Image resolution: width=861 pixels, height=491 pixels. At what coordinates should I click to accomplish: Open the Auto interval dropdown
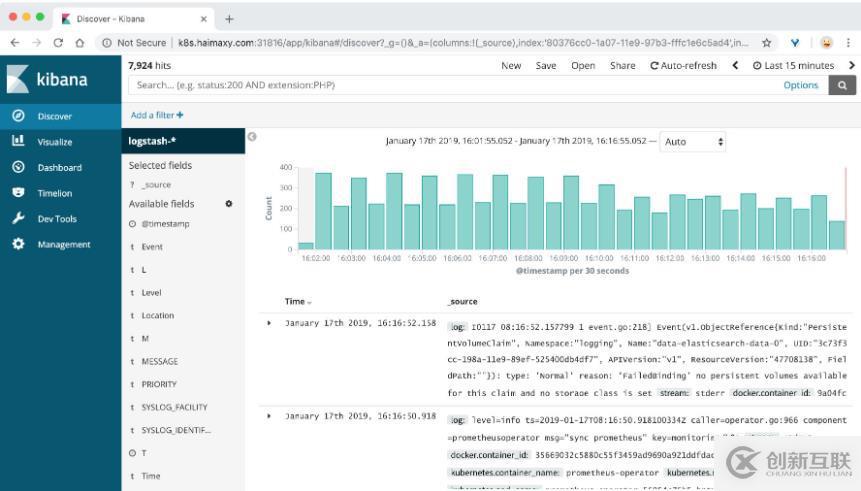694,142
